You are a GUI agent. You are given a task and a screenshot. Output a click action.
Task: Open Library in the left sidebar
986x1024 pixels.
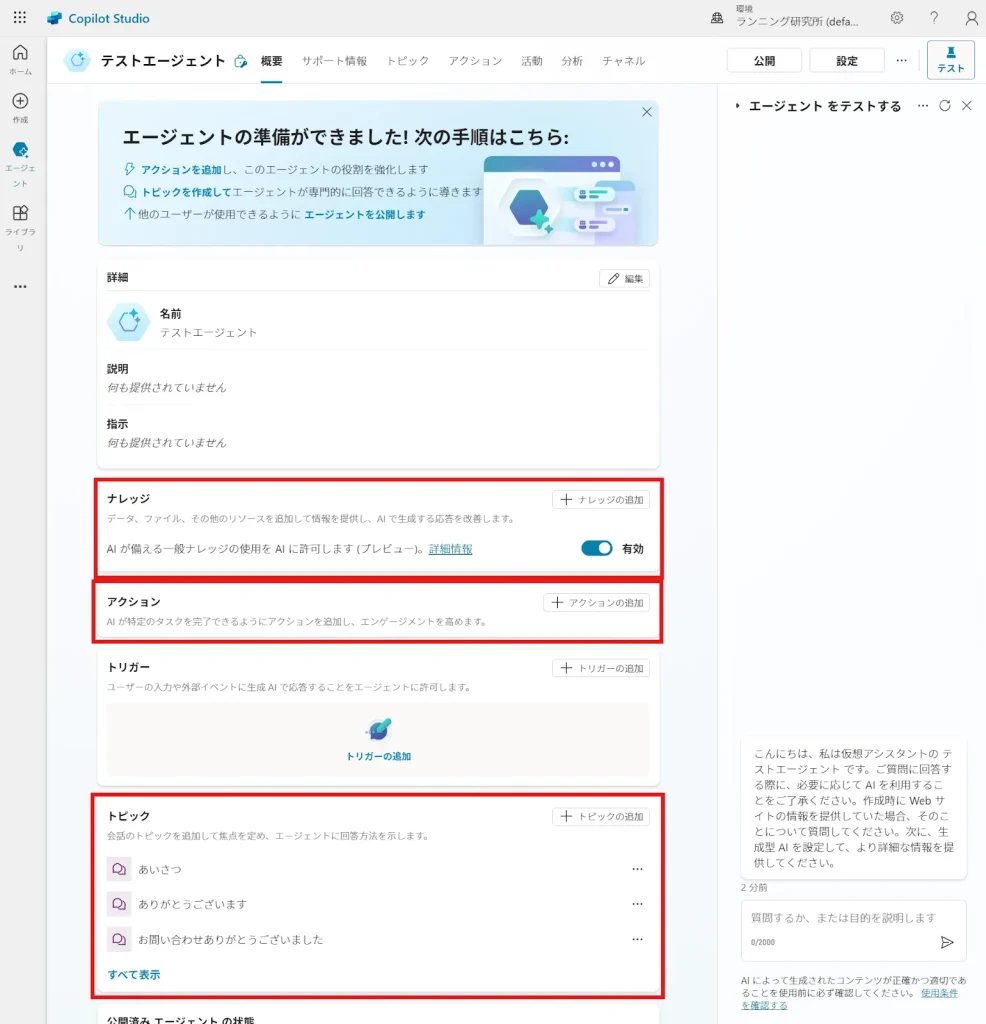point(20,220)
